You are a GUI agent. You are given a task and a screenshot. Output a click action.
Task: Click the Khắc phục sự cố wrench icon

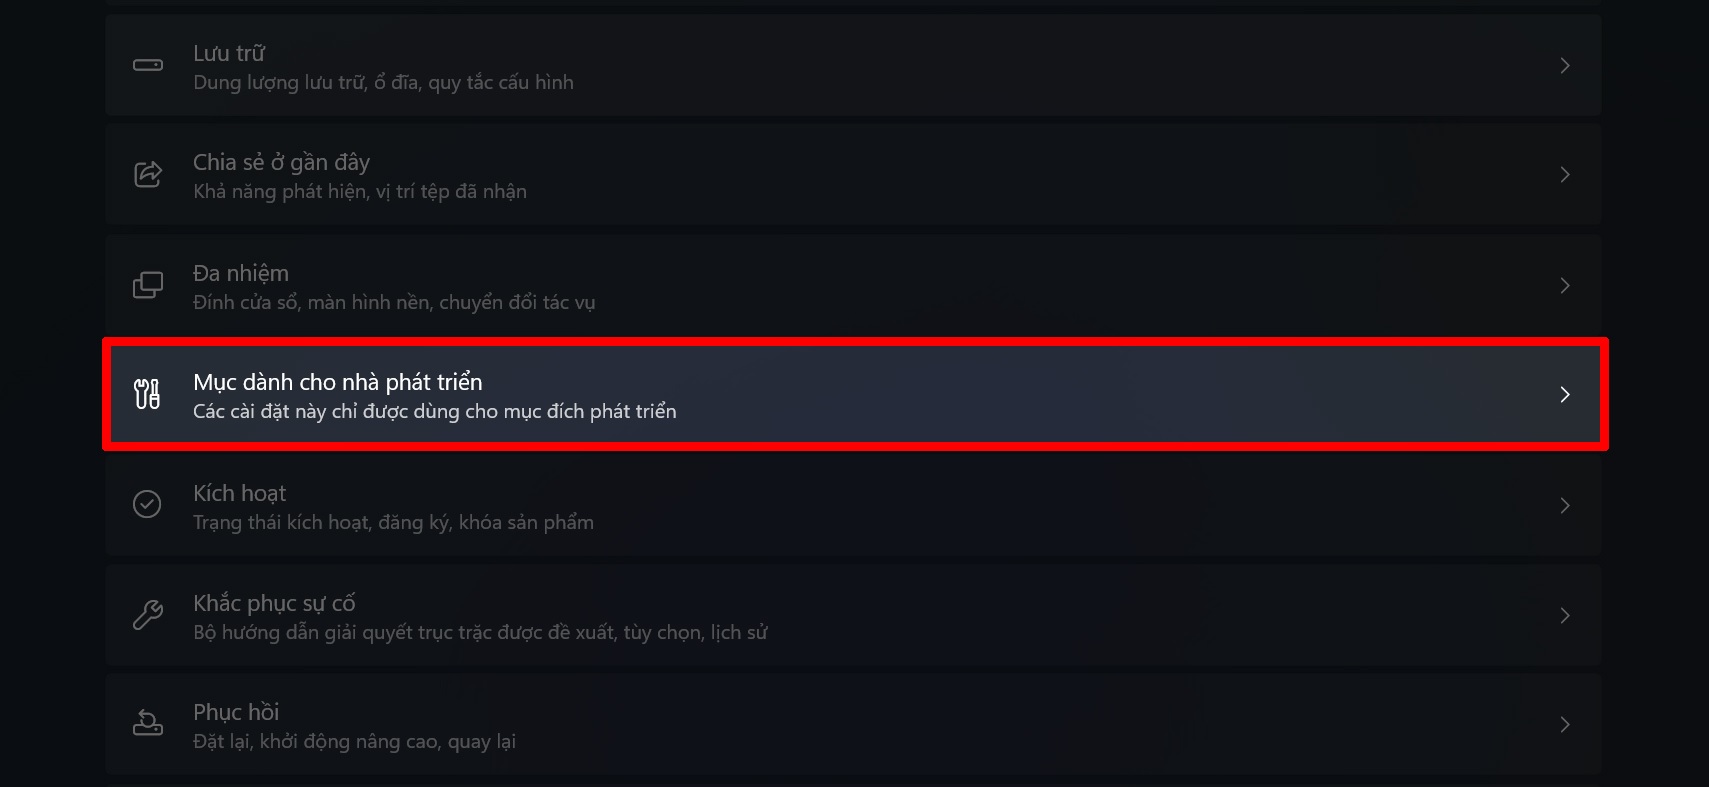tap(148, 614)
